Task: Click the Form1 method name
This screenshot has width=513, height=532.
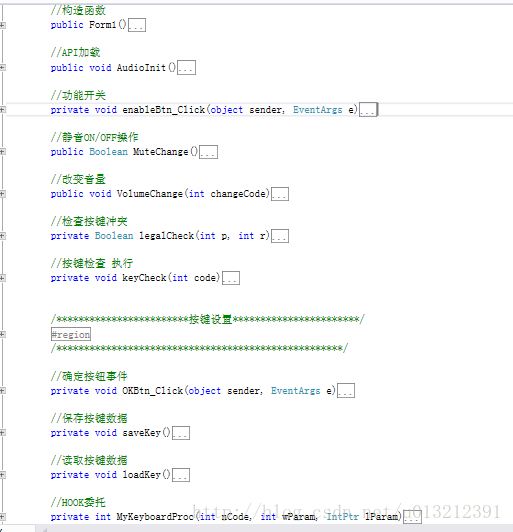Action: [102, 25]
